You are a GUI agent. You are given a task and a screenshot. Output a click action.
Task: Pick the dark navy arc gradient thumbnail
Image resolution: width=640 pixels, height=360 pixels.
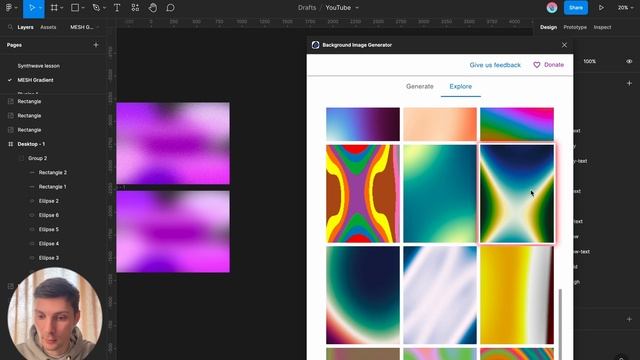[363, 295]
